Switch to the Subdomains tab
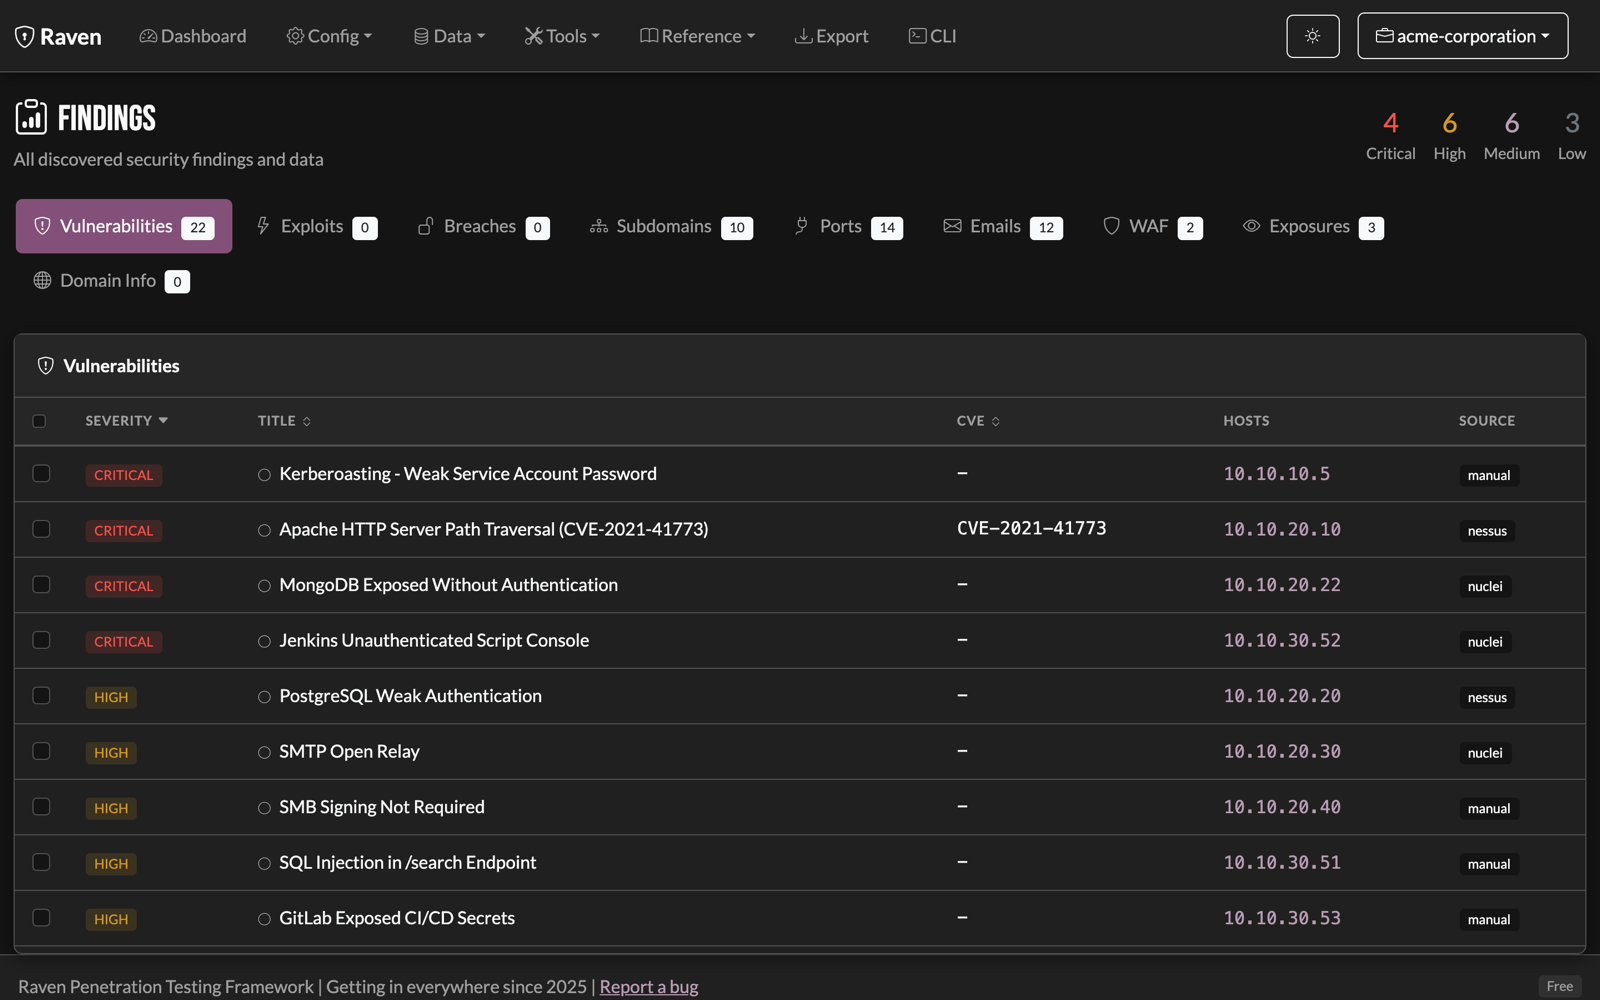This screenshot has height=1000, width=1600. coord(671,226)
